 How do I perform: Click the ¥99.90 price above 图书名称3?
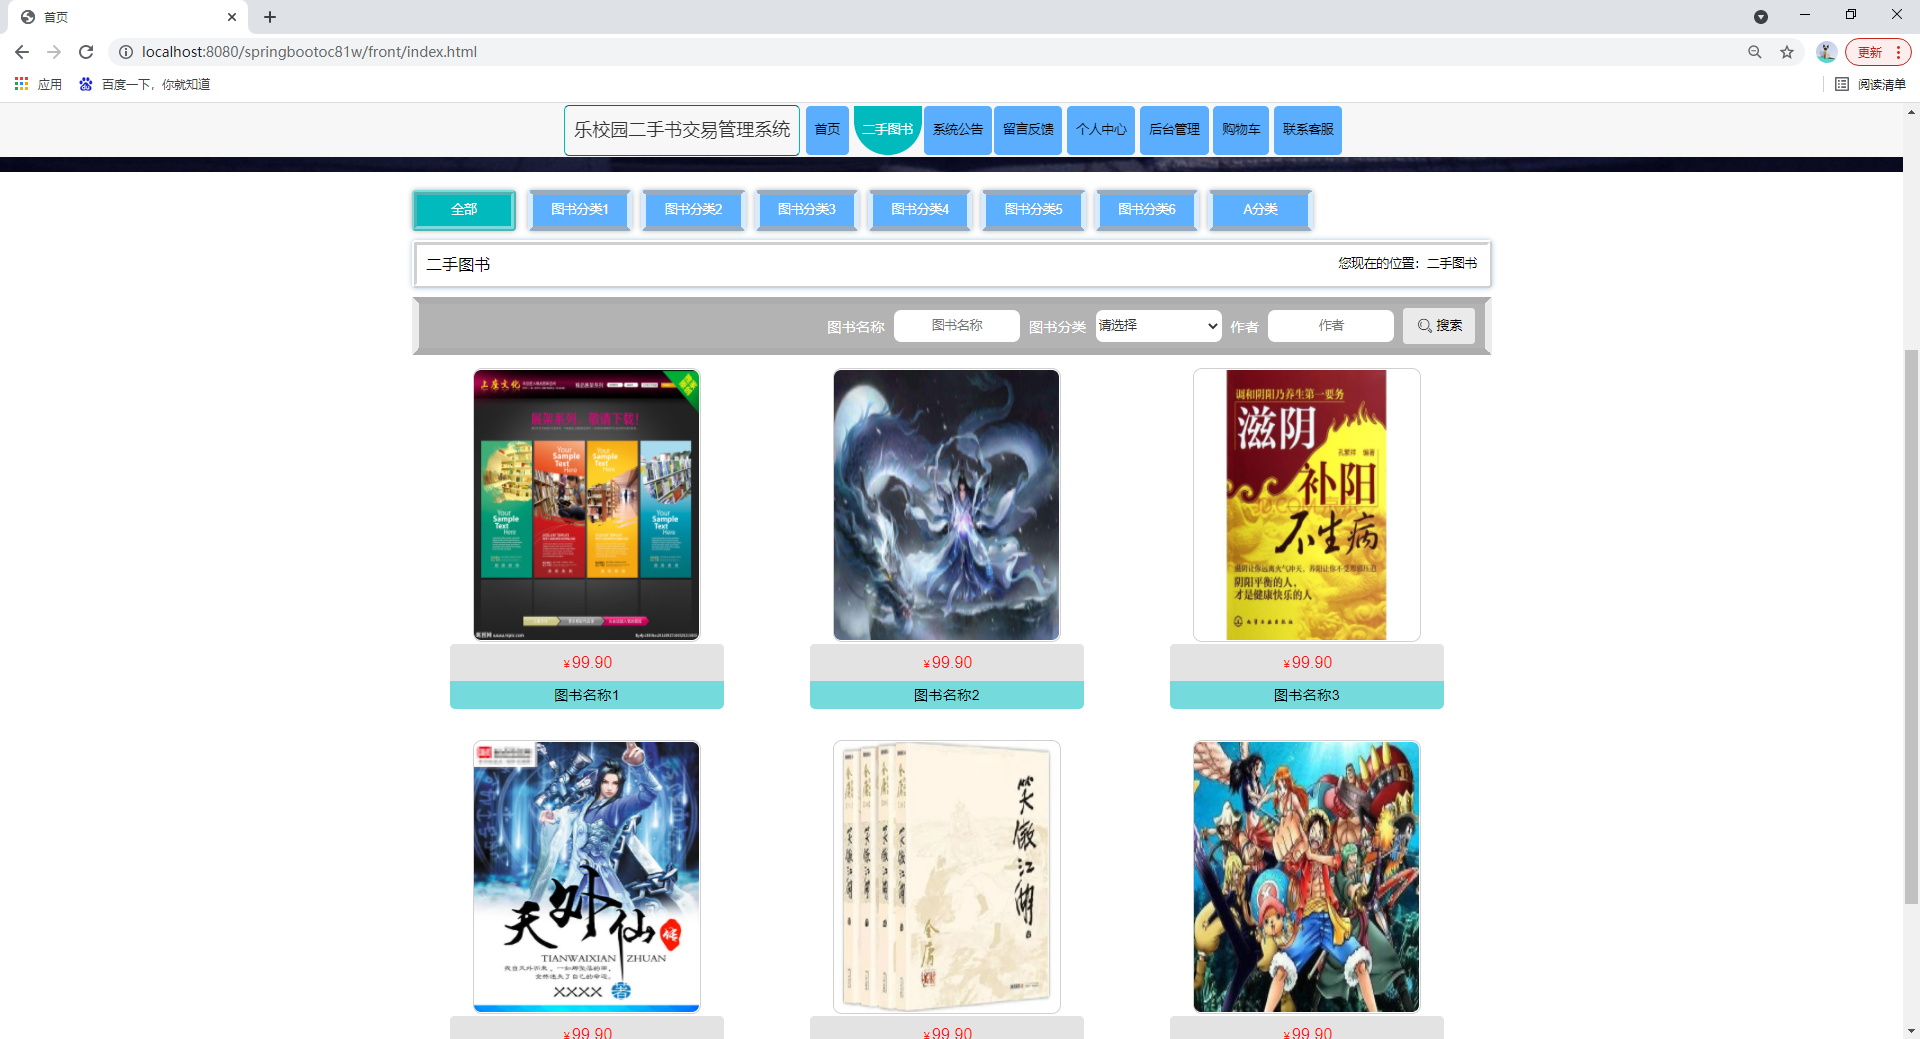point(1307,663)
